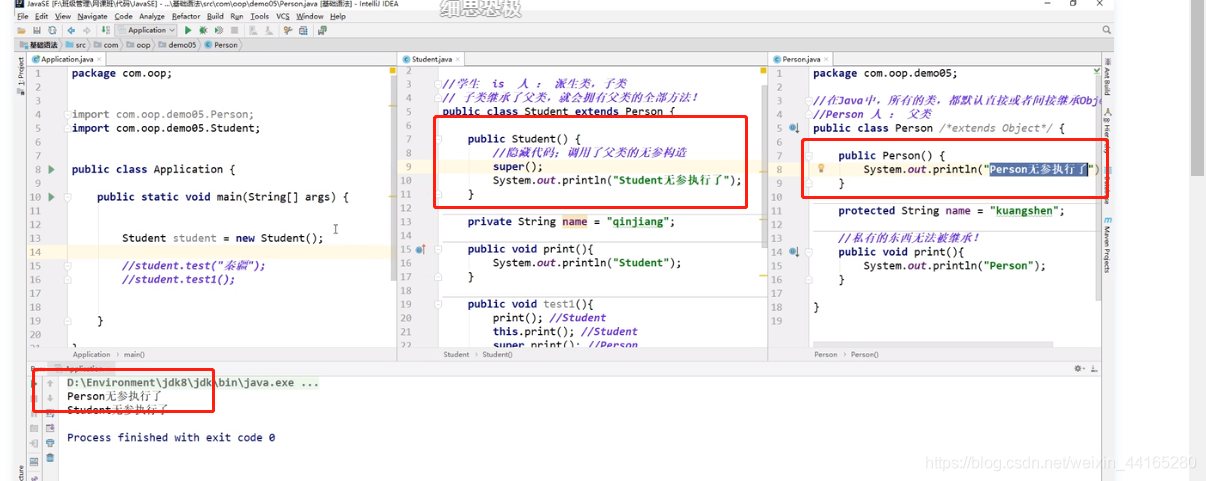Open the Run panel settings gear

1079,368
